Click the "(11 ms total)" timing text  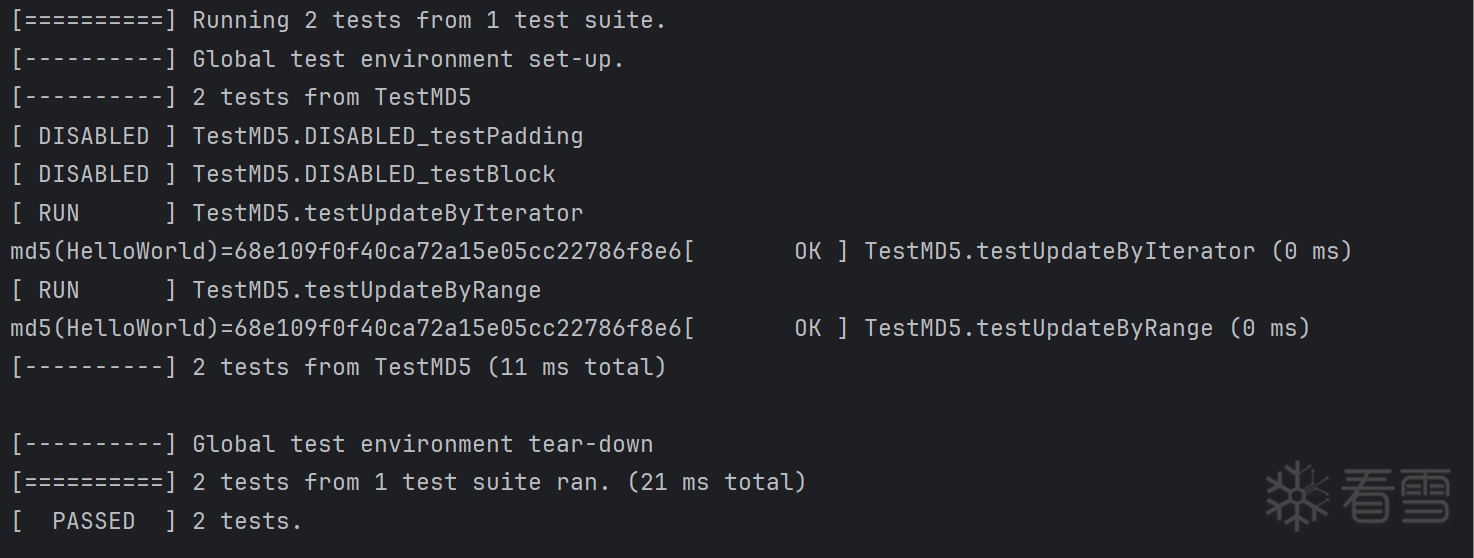(576, 367)
